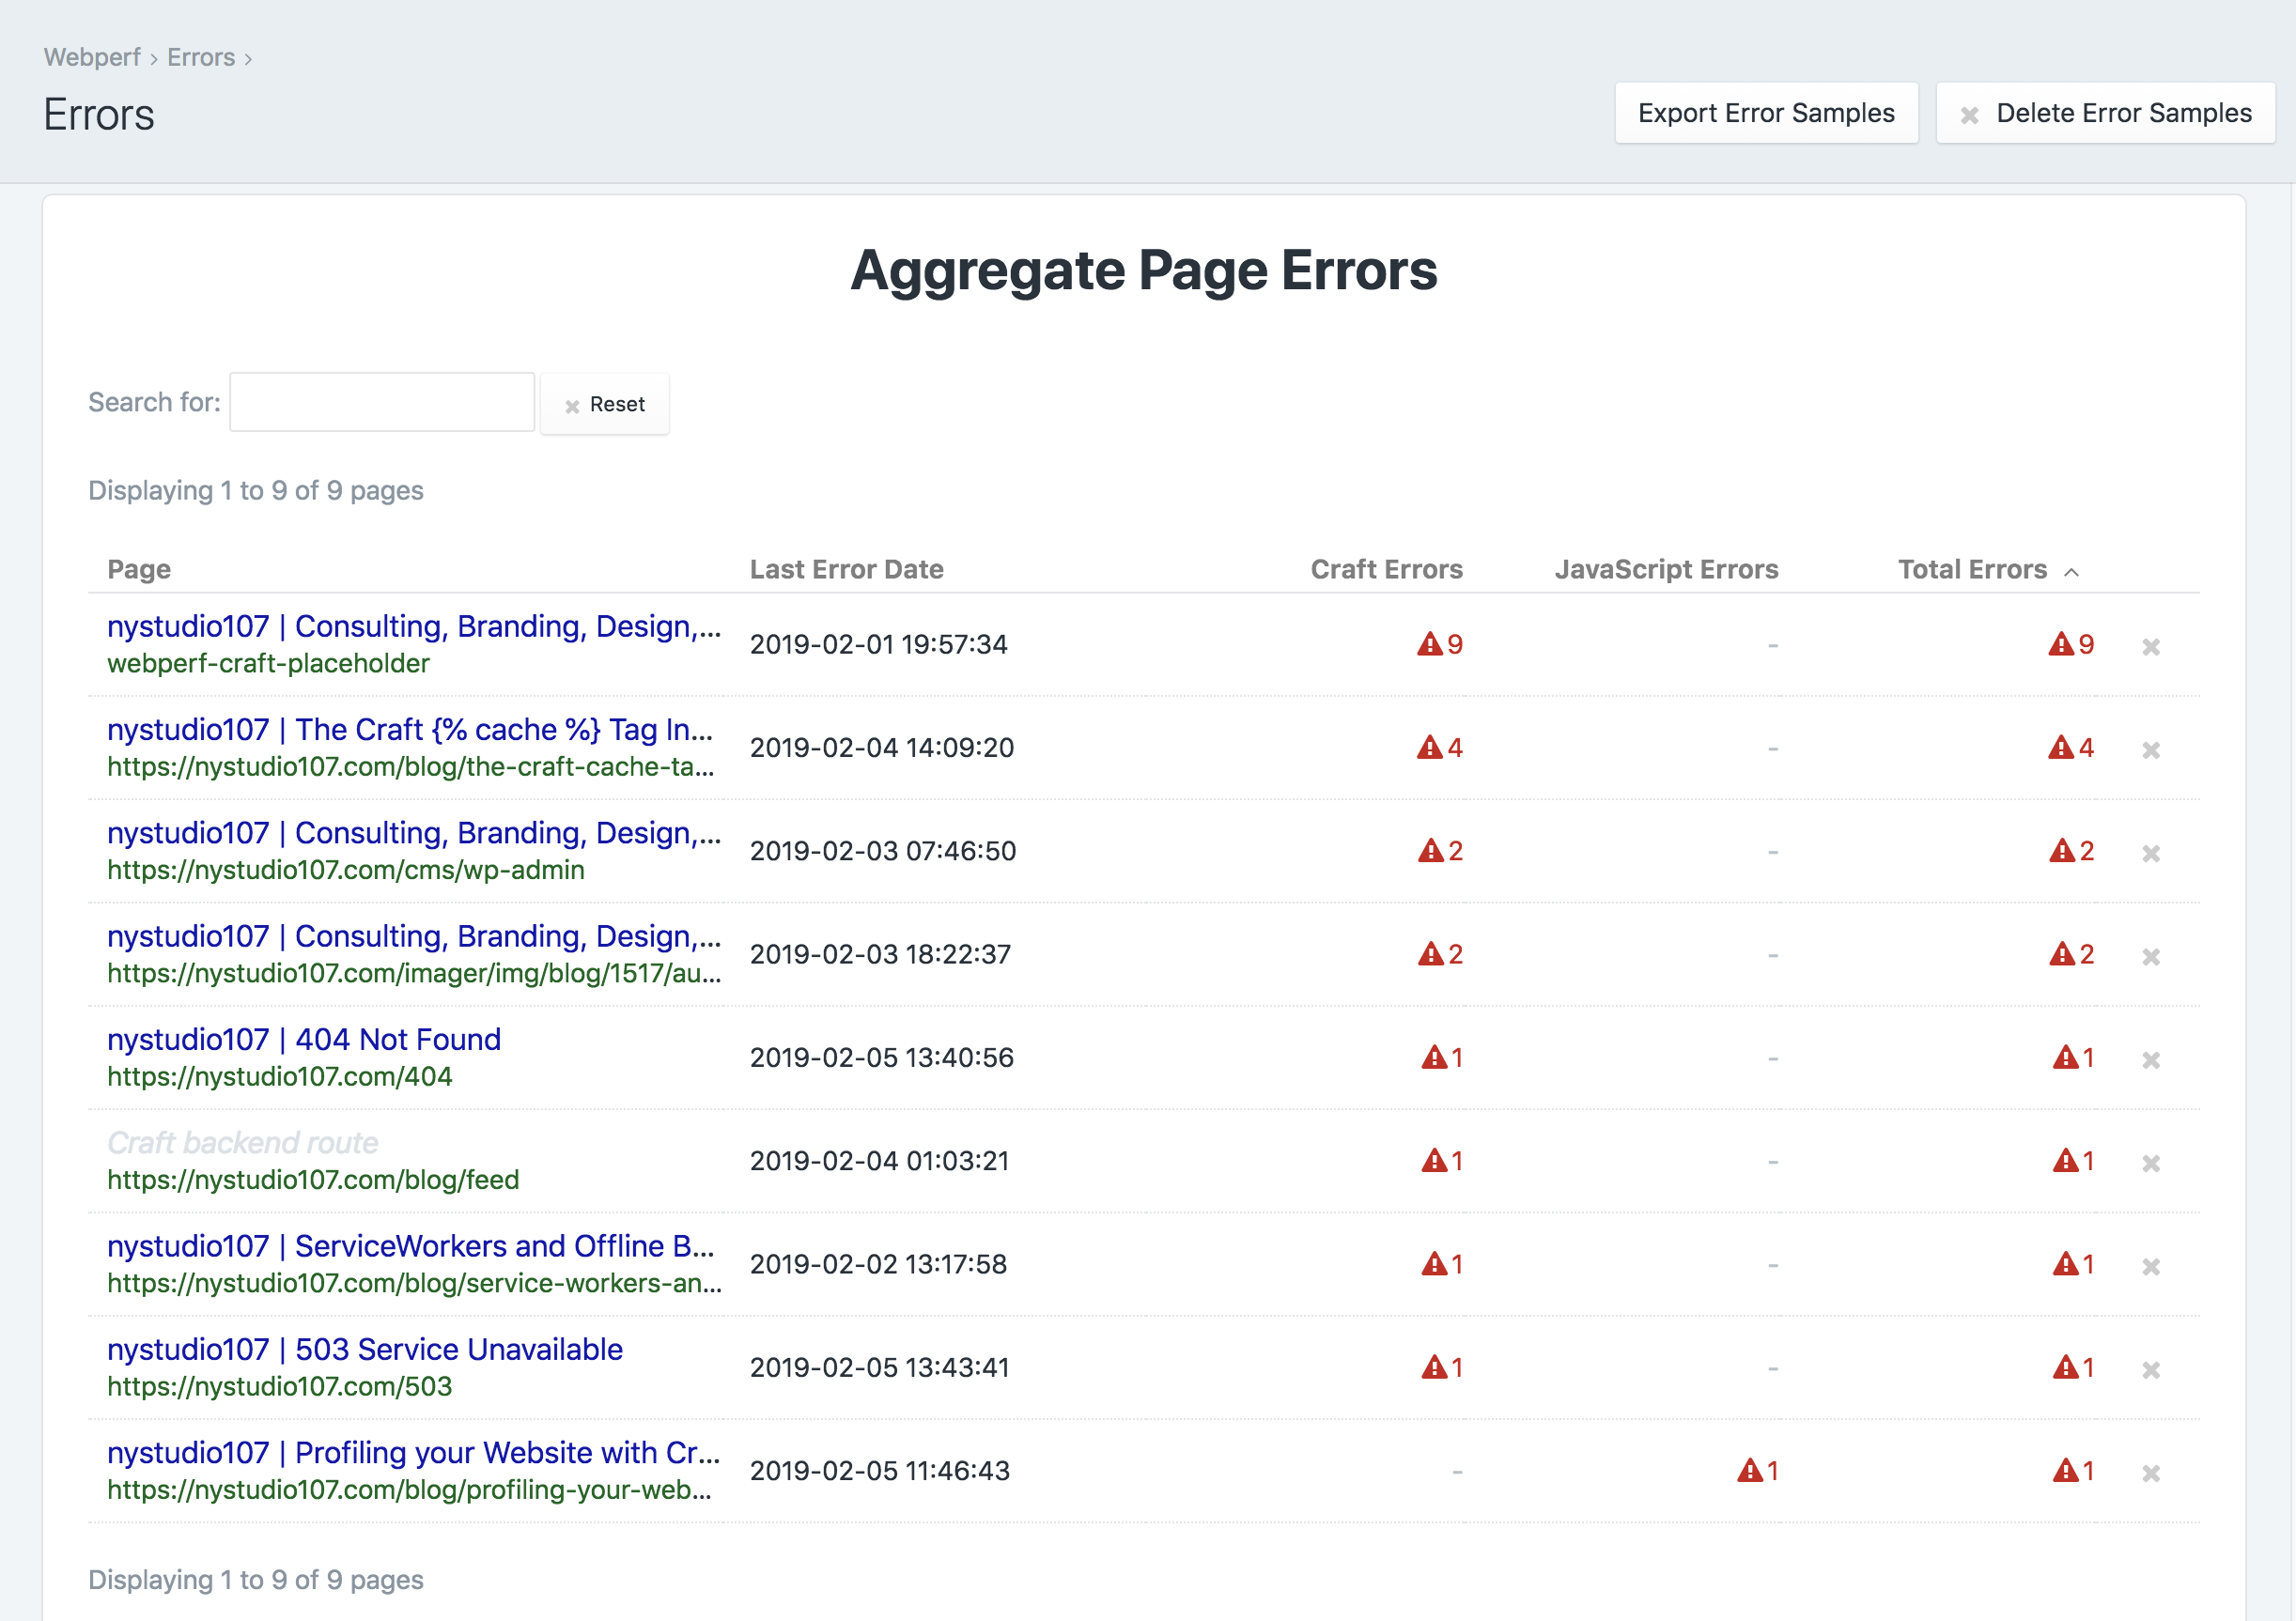Sort the table by the Page column
Screen dimensions: 2296x1621
point(139,569)
